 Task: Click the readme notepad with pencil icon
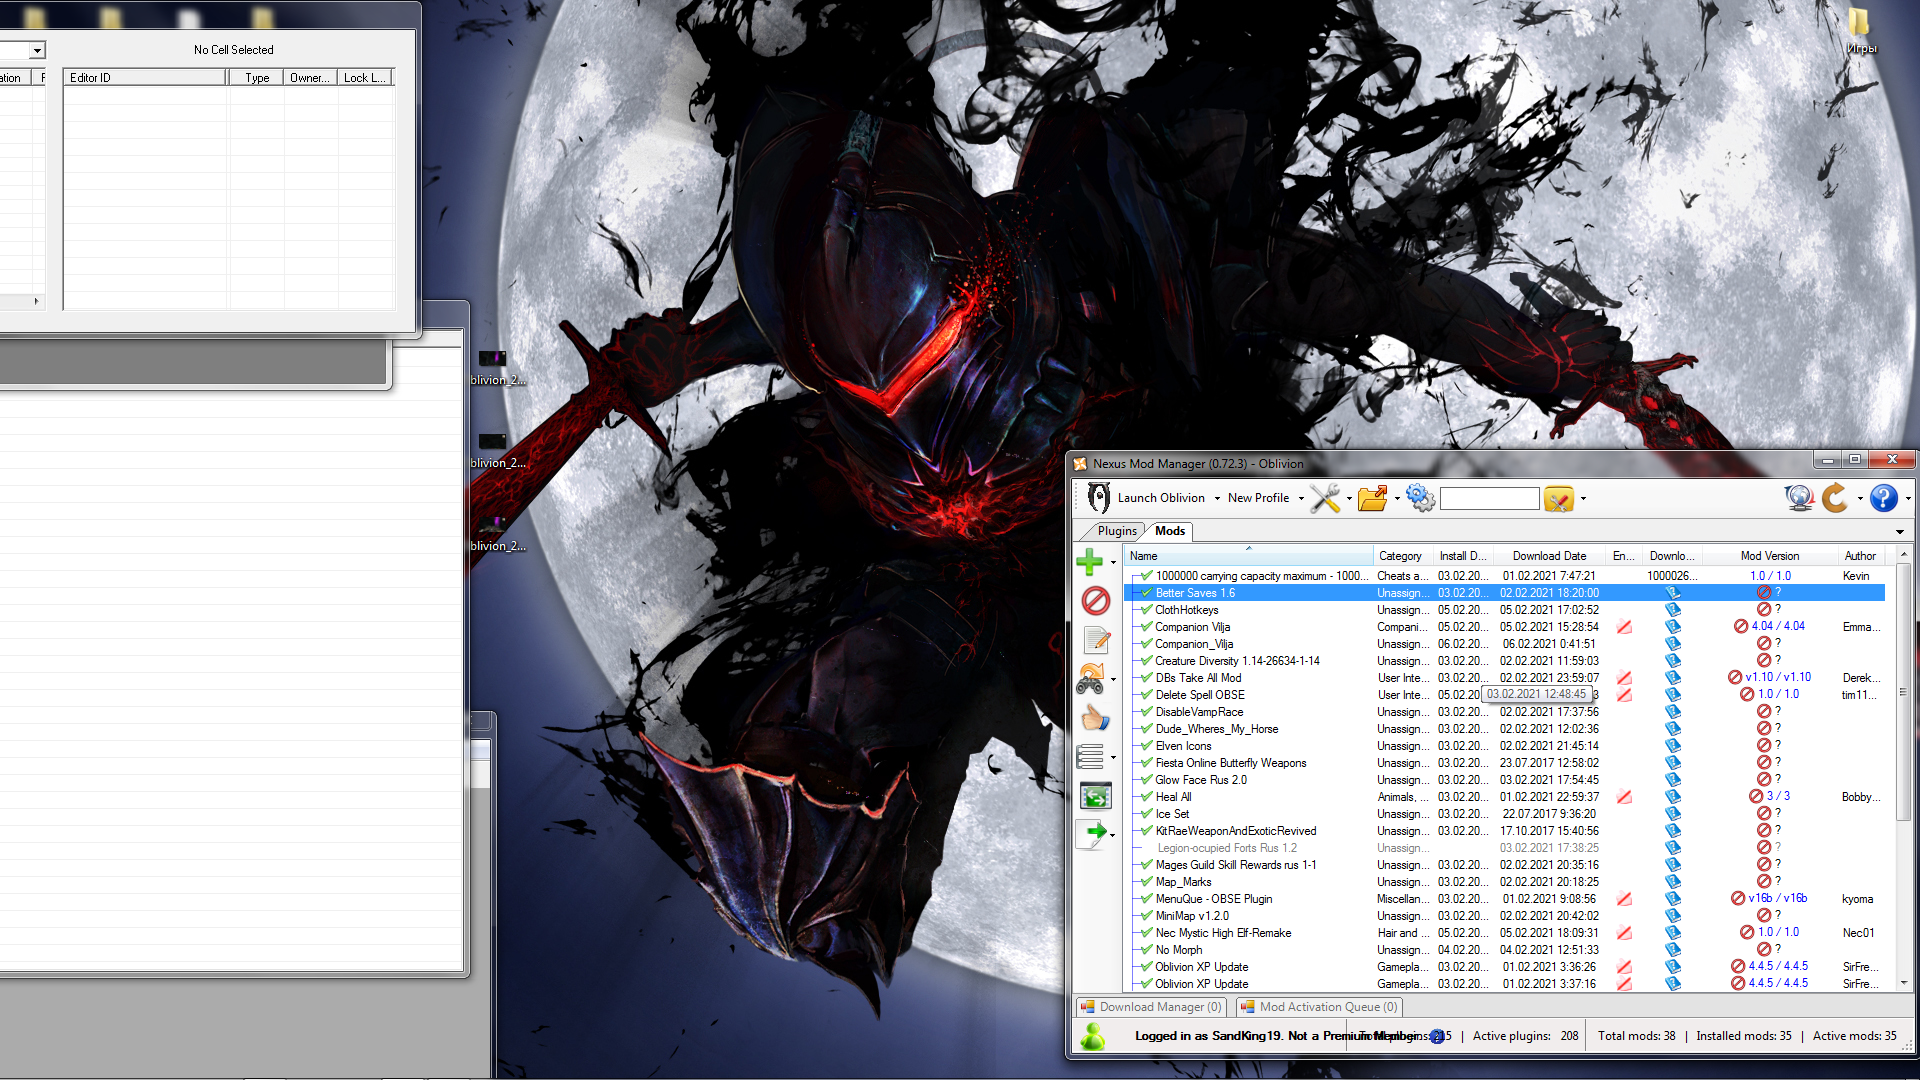click(x=1096, y=640)
